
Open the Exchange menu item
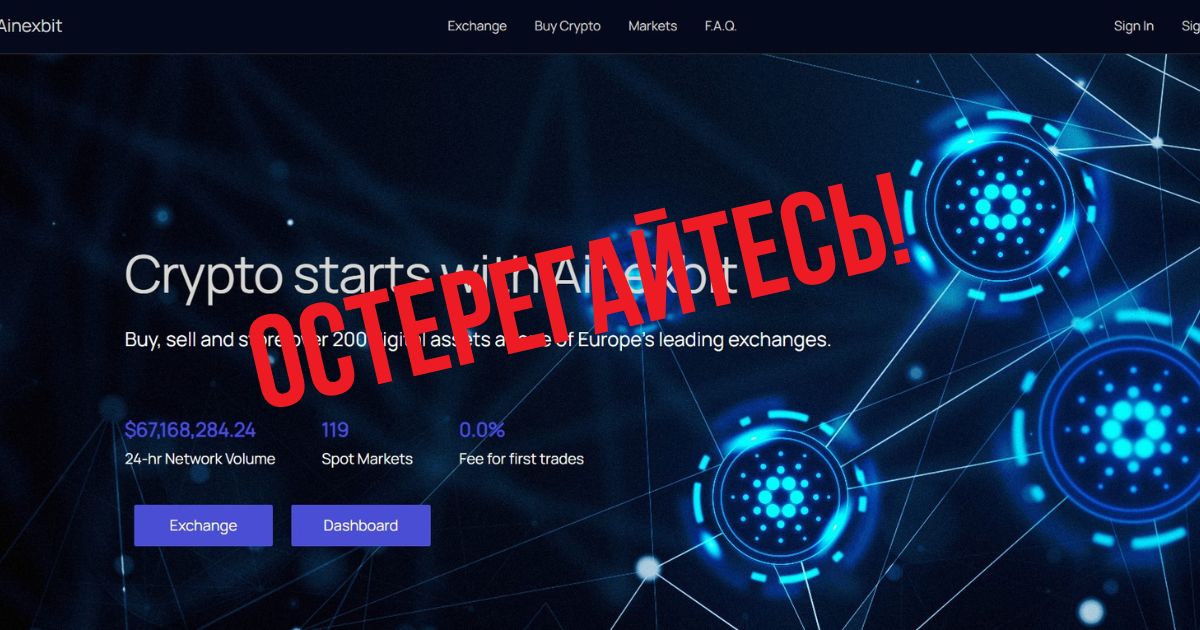click(477, 26)
